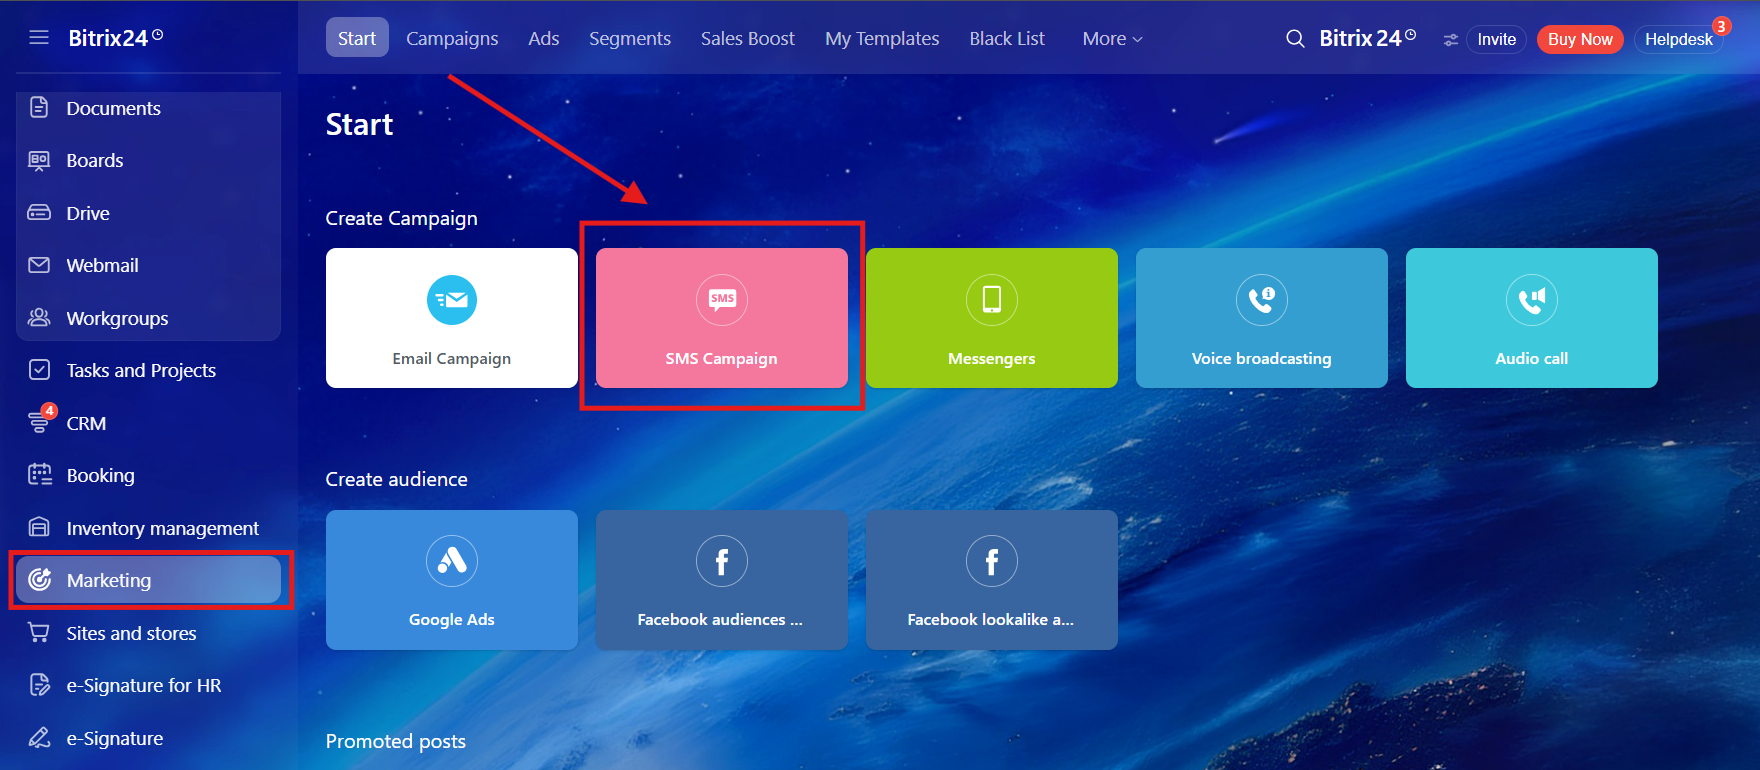Open the Google Ads audience tile
This screenshot has height=770, width=1760.
tap(451, 580)
